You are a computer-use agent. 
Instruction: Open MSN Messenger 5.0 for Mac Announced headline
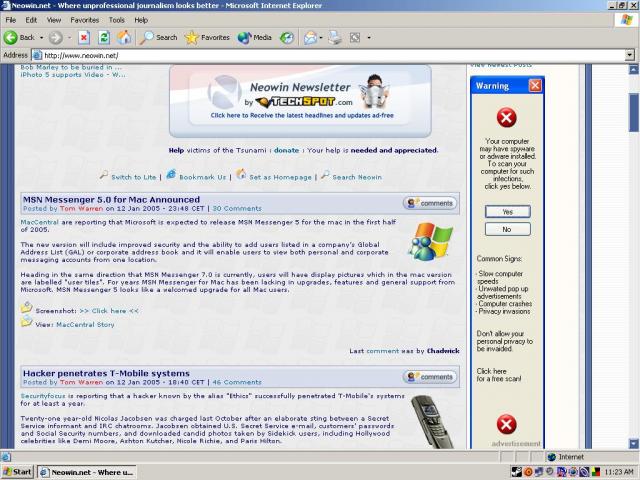(x=111, y=200)
